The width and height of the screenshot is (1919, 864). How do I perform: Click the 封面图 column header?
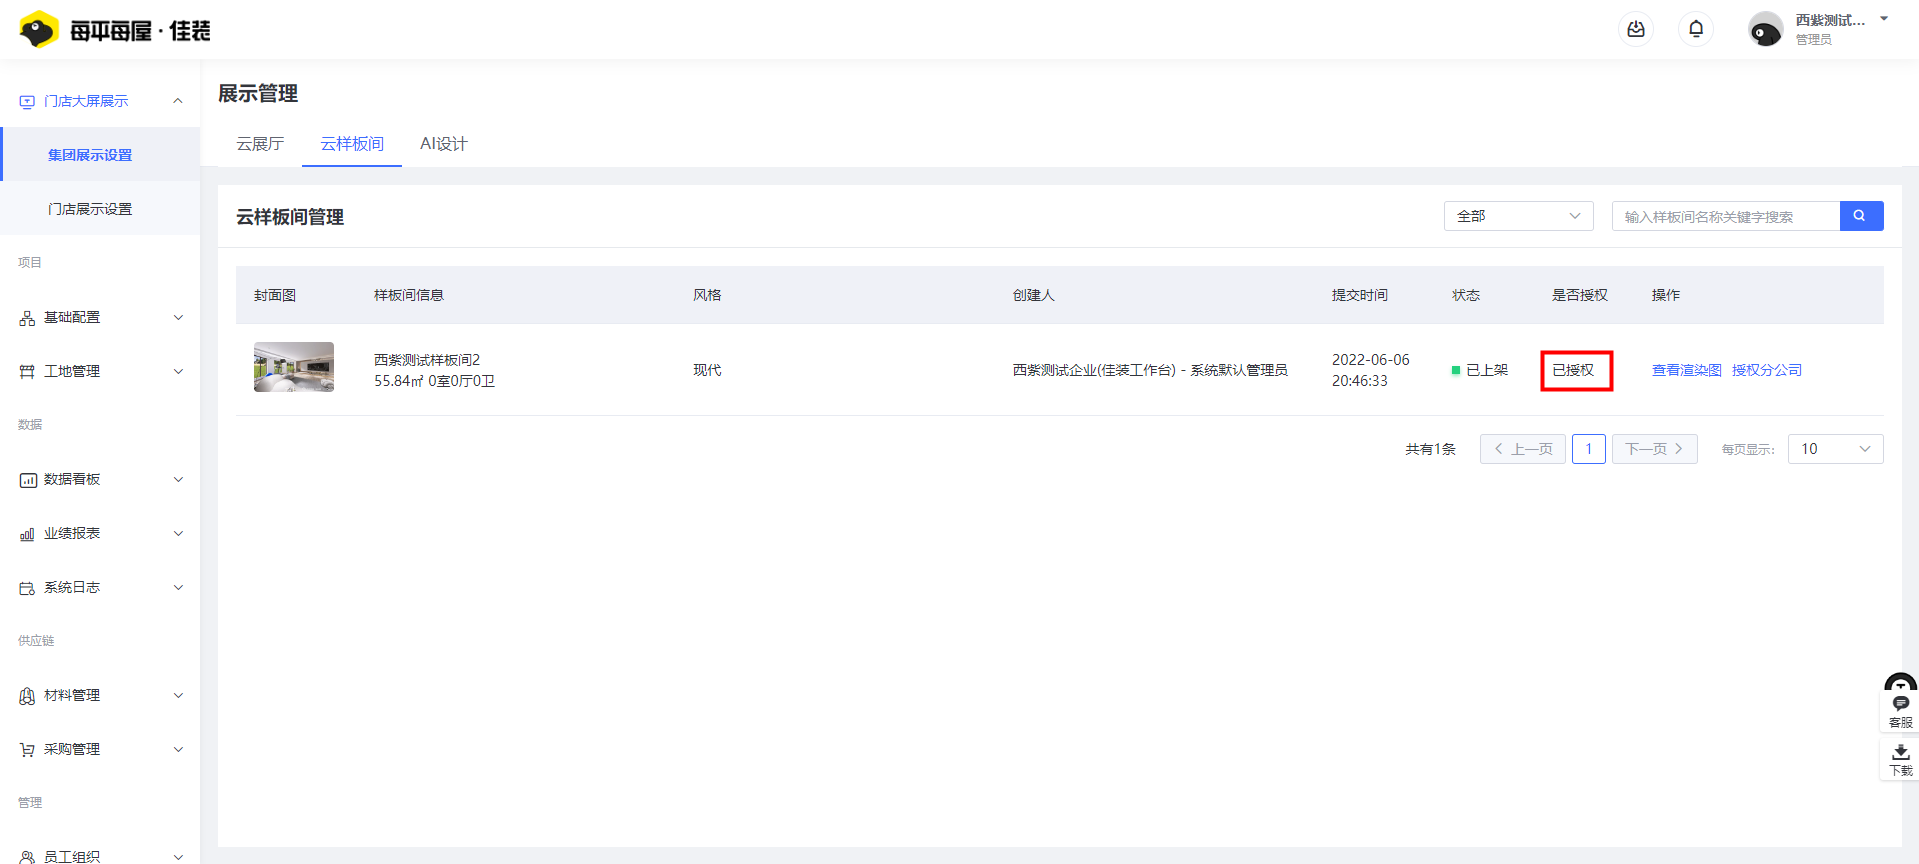coord(275,295)
